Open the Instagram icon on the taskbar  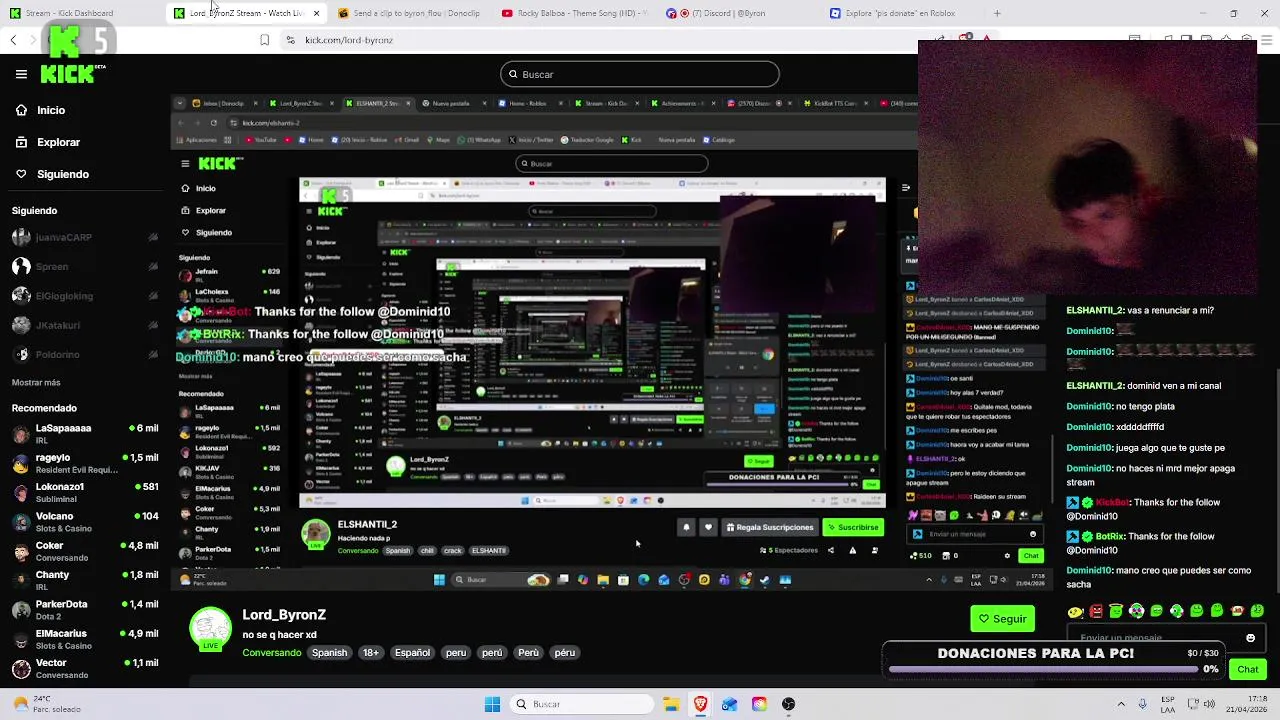pos(759,704)
